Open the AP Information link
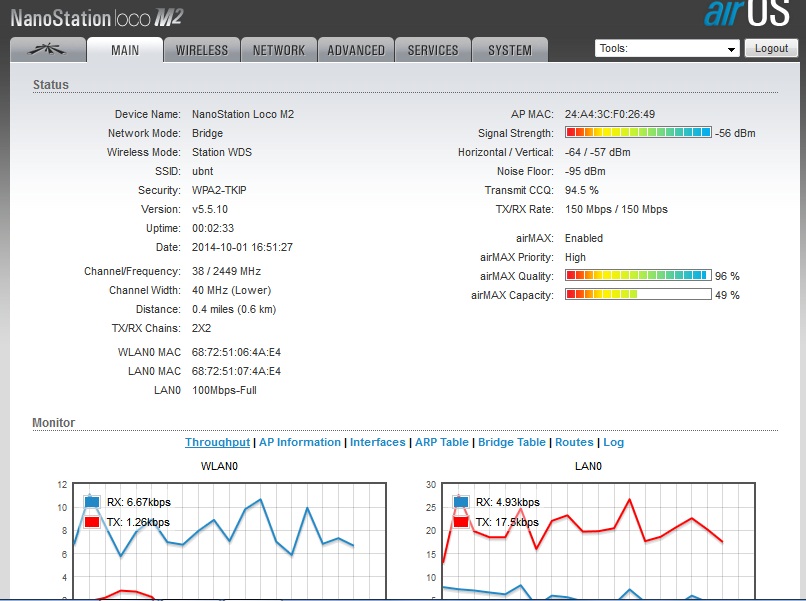The image size is (806, 601). pyautogui.click(x=300, y=442)
